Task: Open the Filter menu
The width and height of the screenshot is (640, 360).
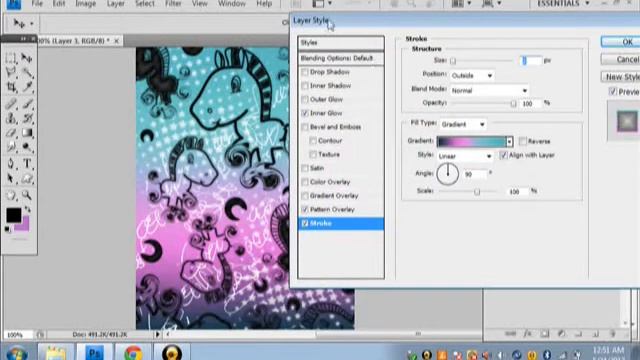Action: tap(173, 4)
